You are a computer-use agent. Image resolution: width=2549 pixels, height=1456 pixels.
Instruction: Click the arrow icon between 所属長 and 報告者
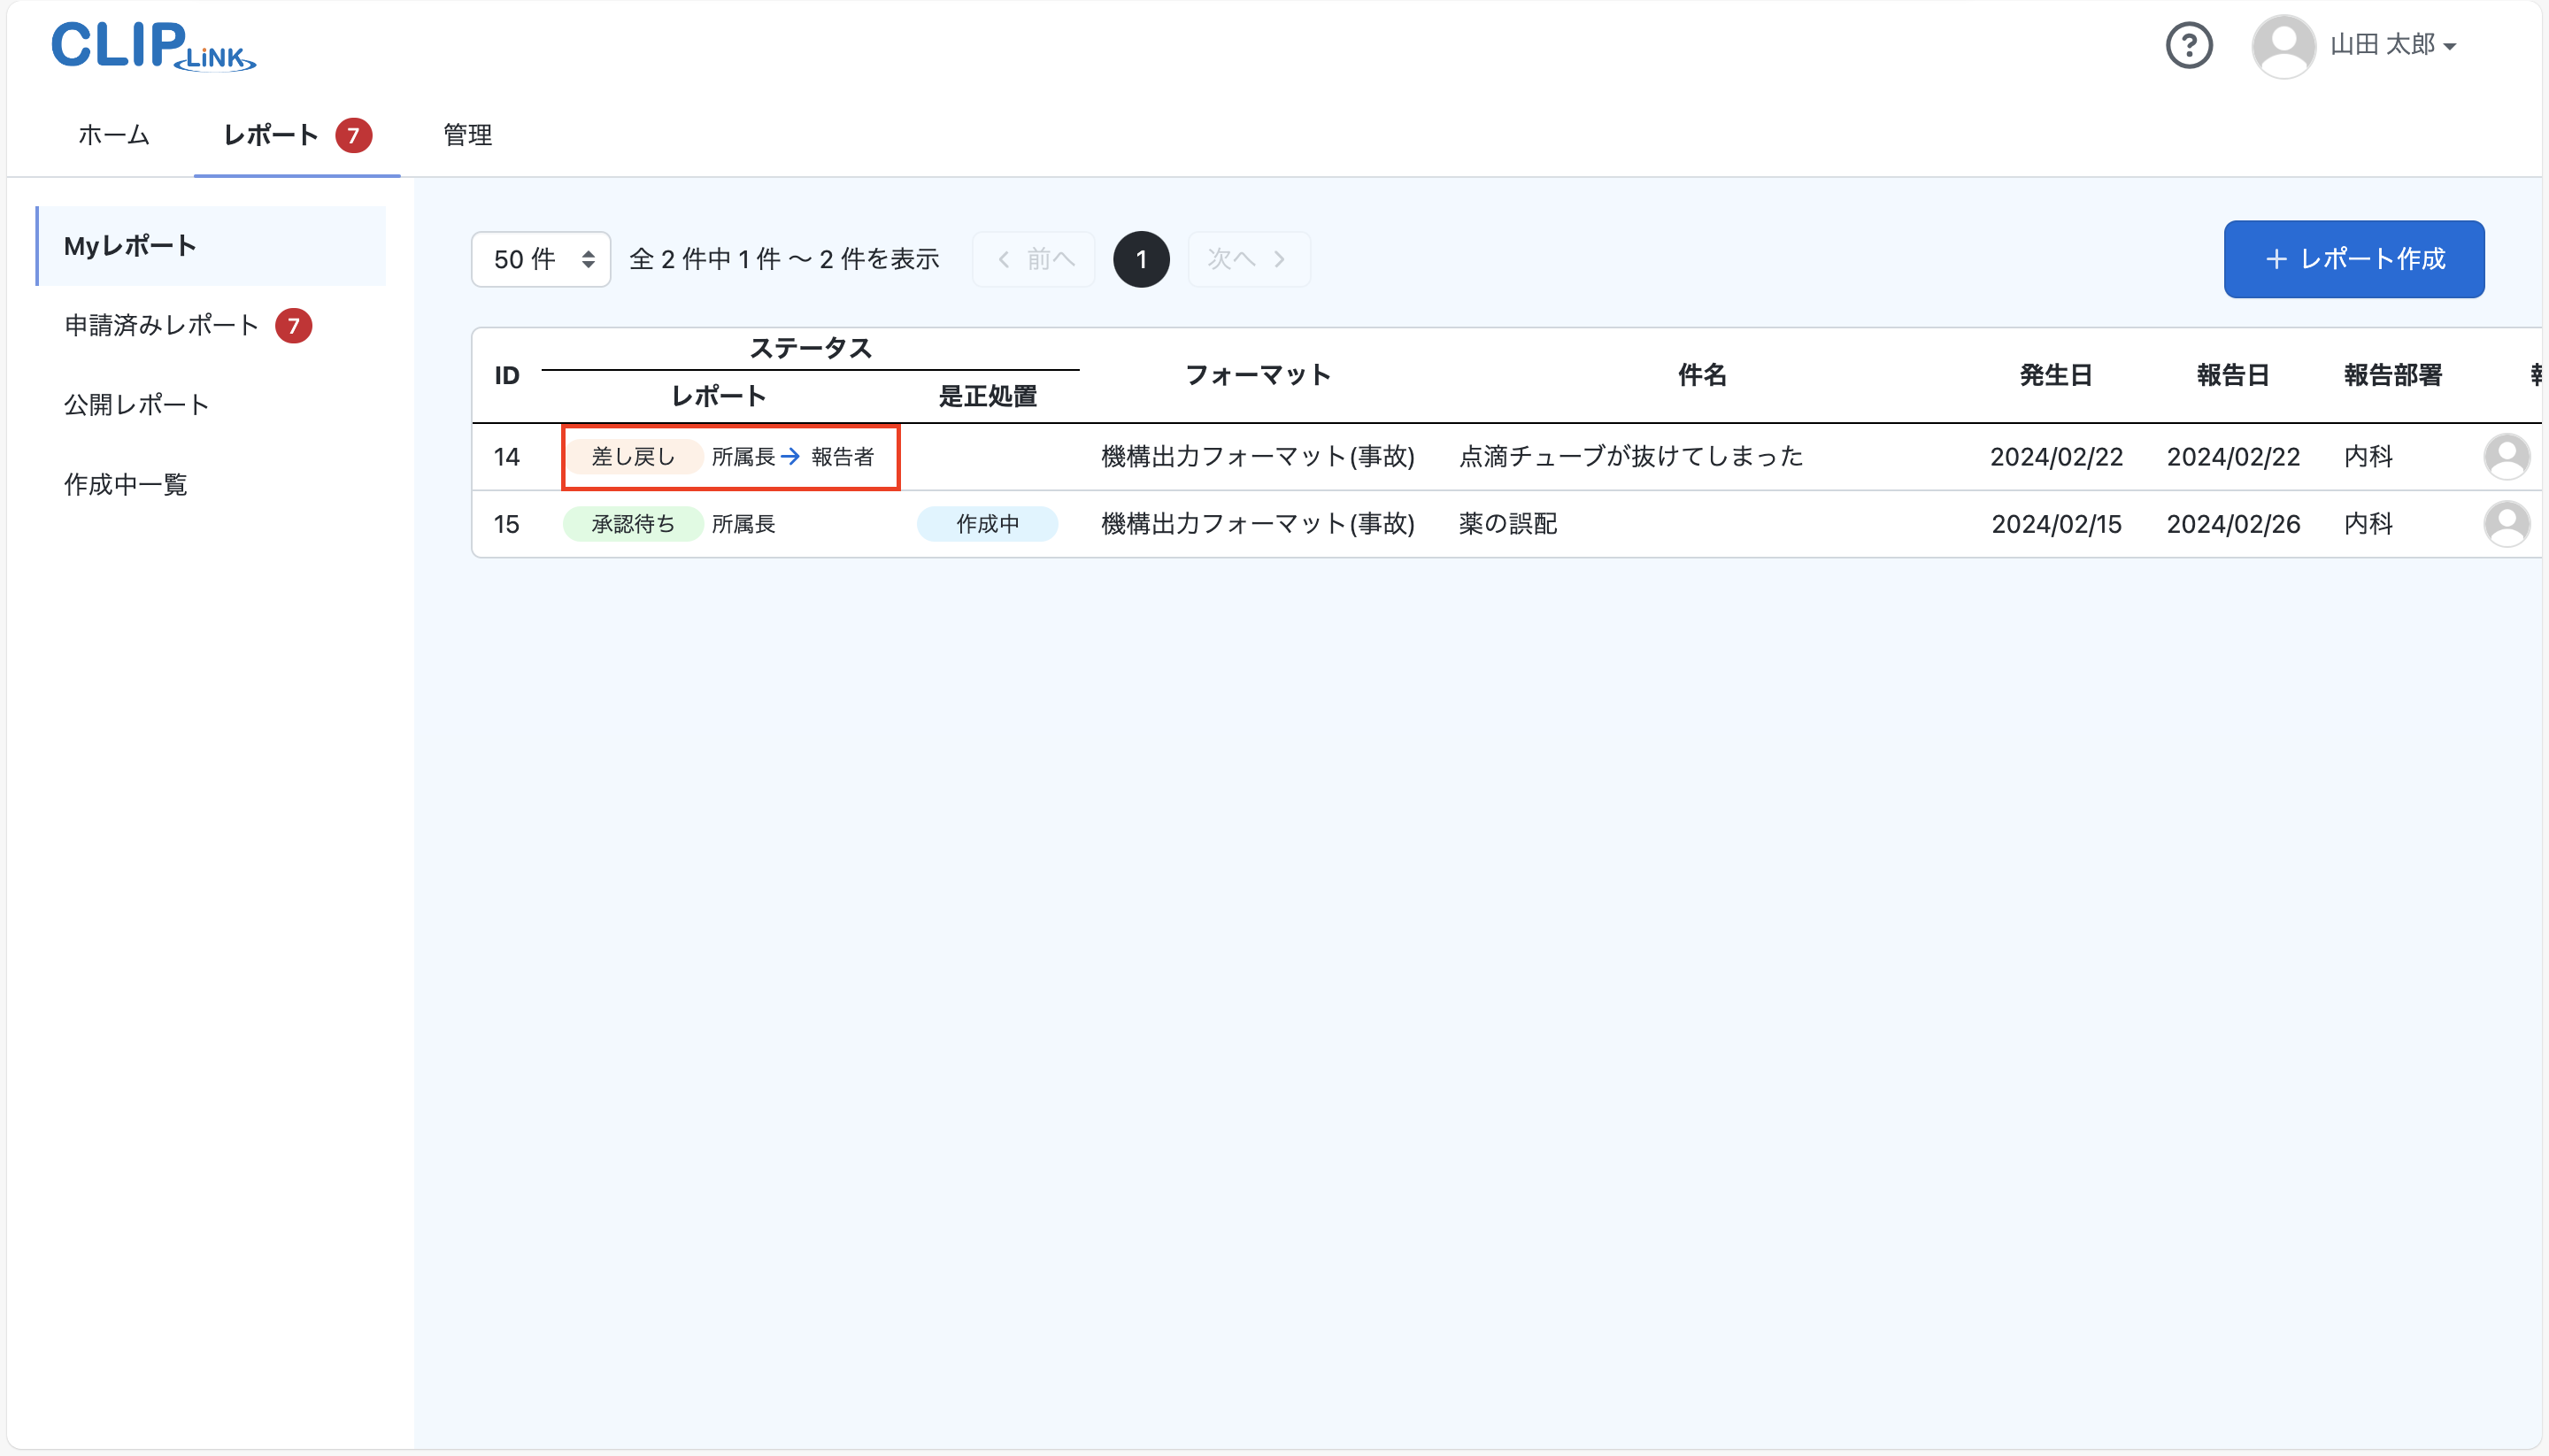[790, 456]
